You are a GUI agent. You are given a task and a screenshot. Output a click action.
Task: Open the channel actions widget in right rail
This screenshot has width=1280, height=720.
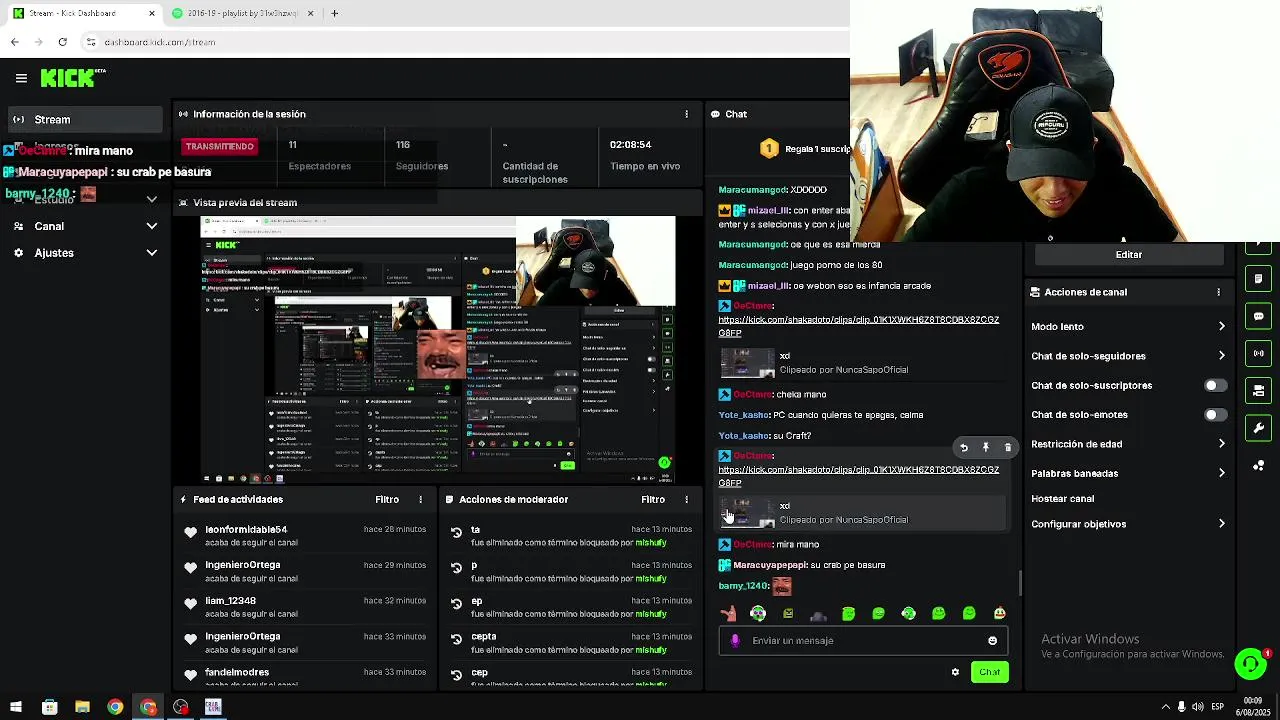coord(1258,390)
